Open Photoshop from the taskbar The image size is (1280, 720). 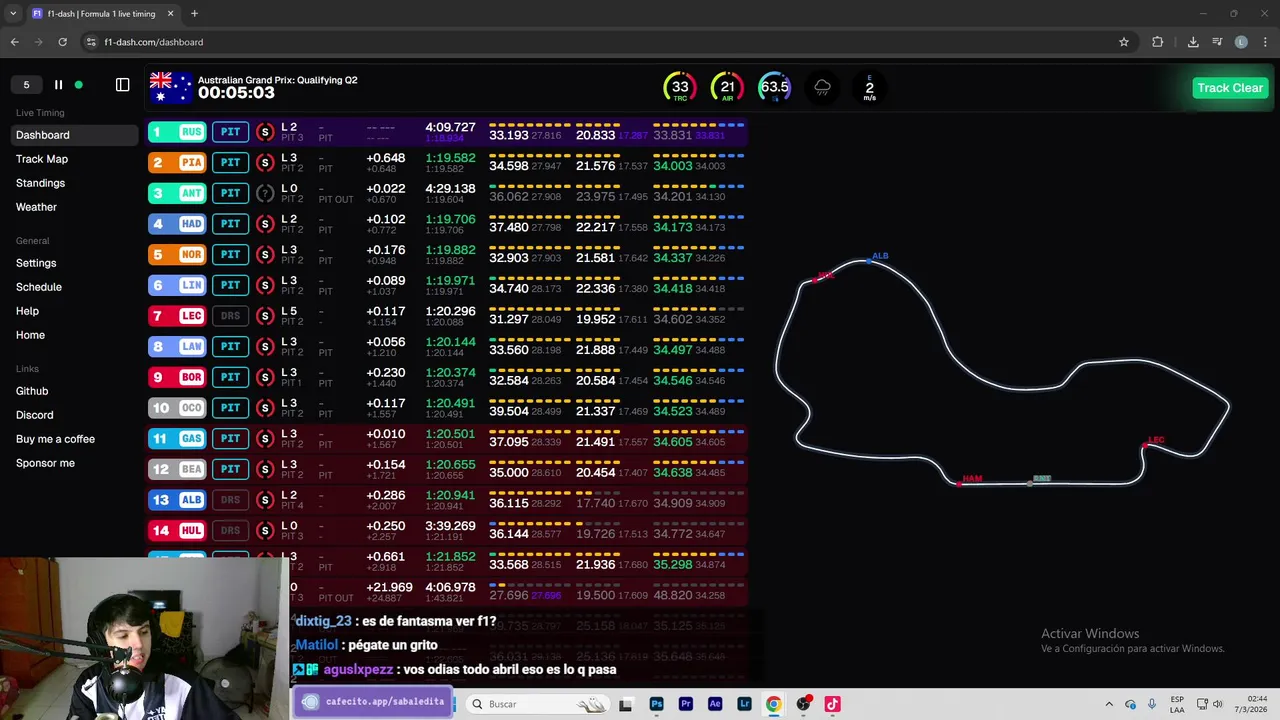pyautogui.click(x=656, y=704)
